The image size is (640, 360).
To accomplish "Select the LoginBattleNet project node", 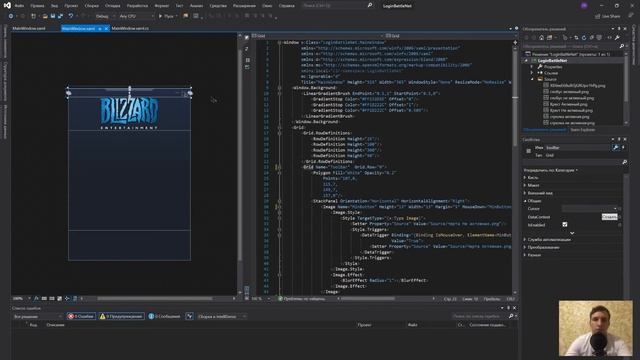I will 552,60.
